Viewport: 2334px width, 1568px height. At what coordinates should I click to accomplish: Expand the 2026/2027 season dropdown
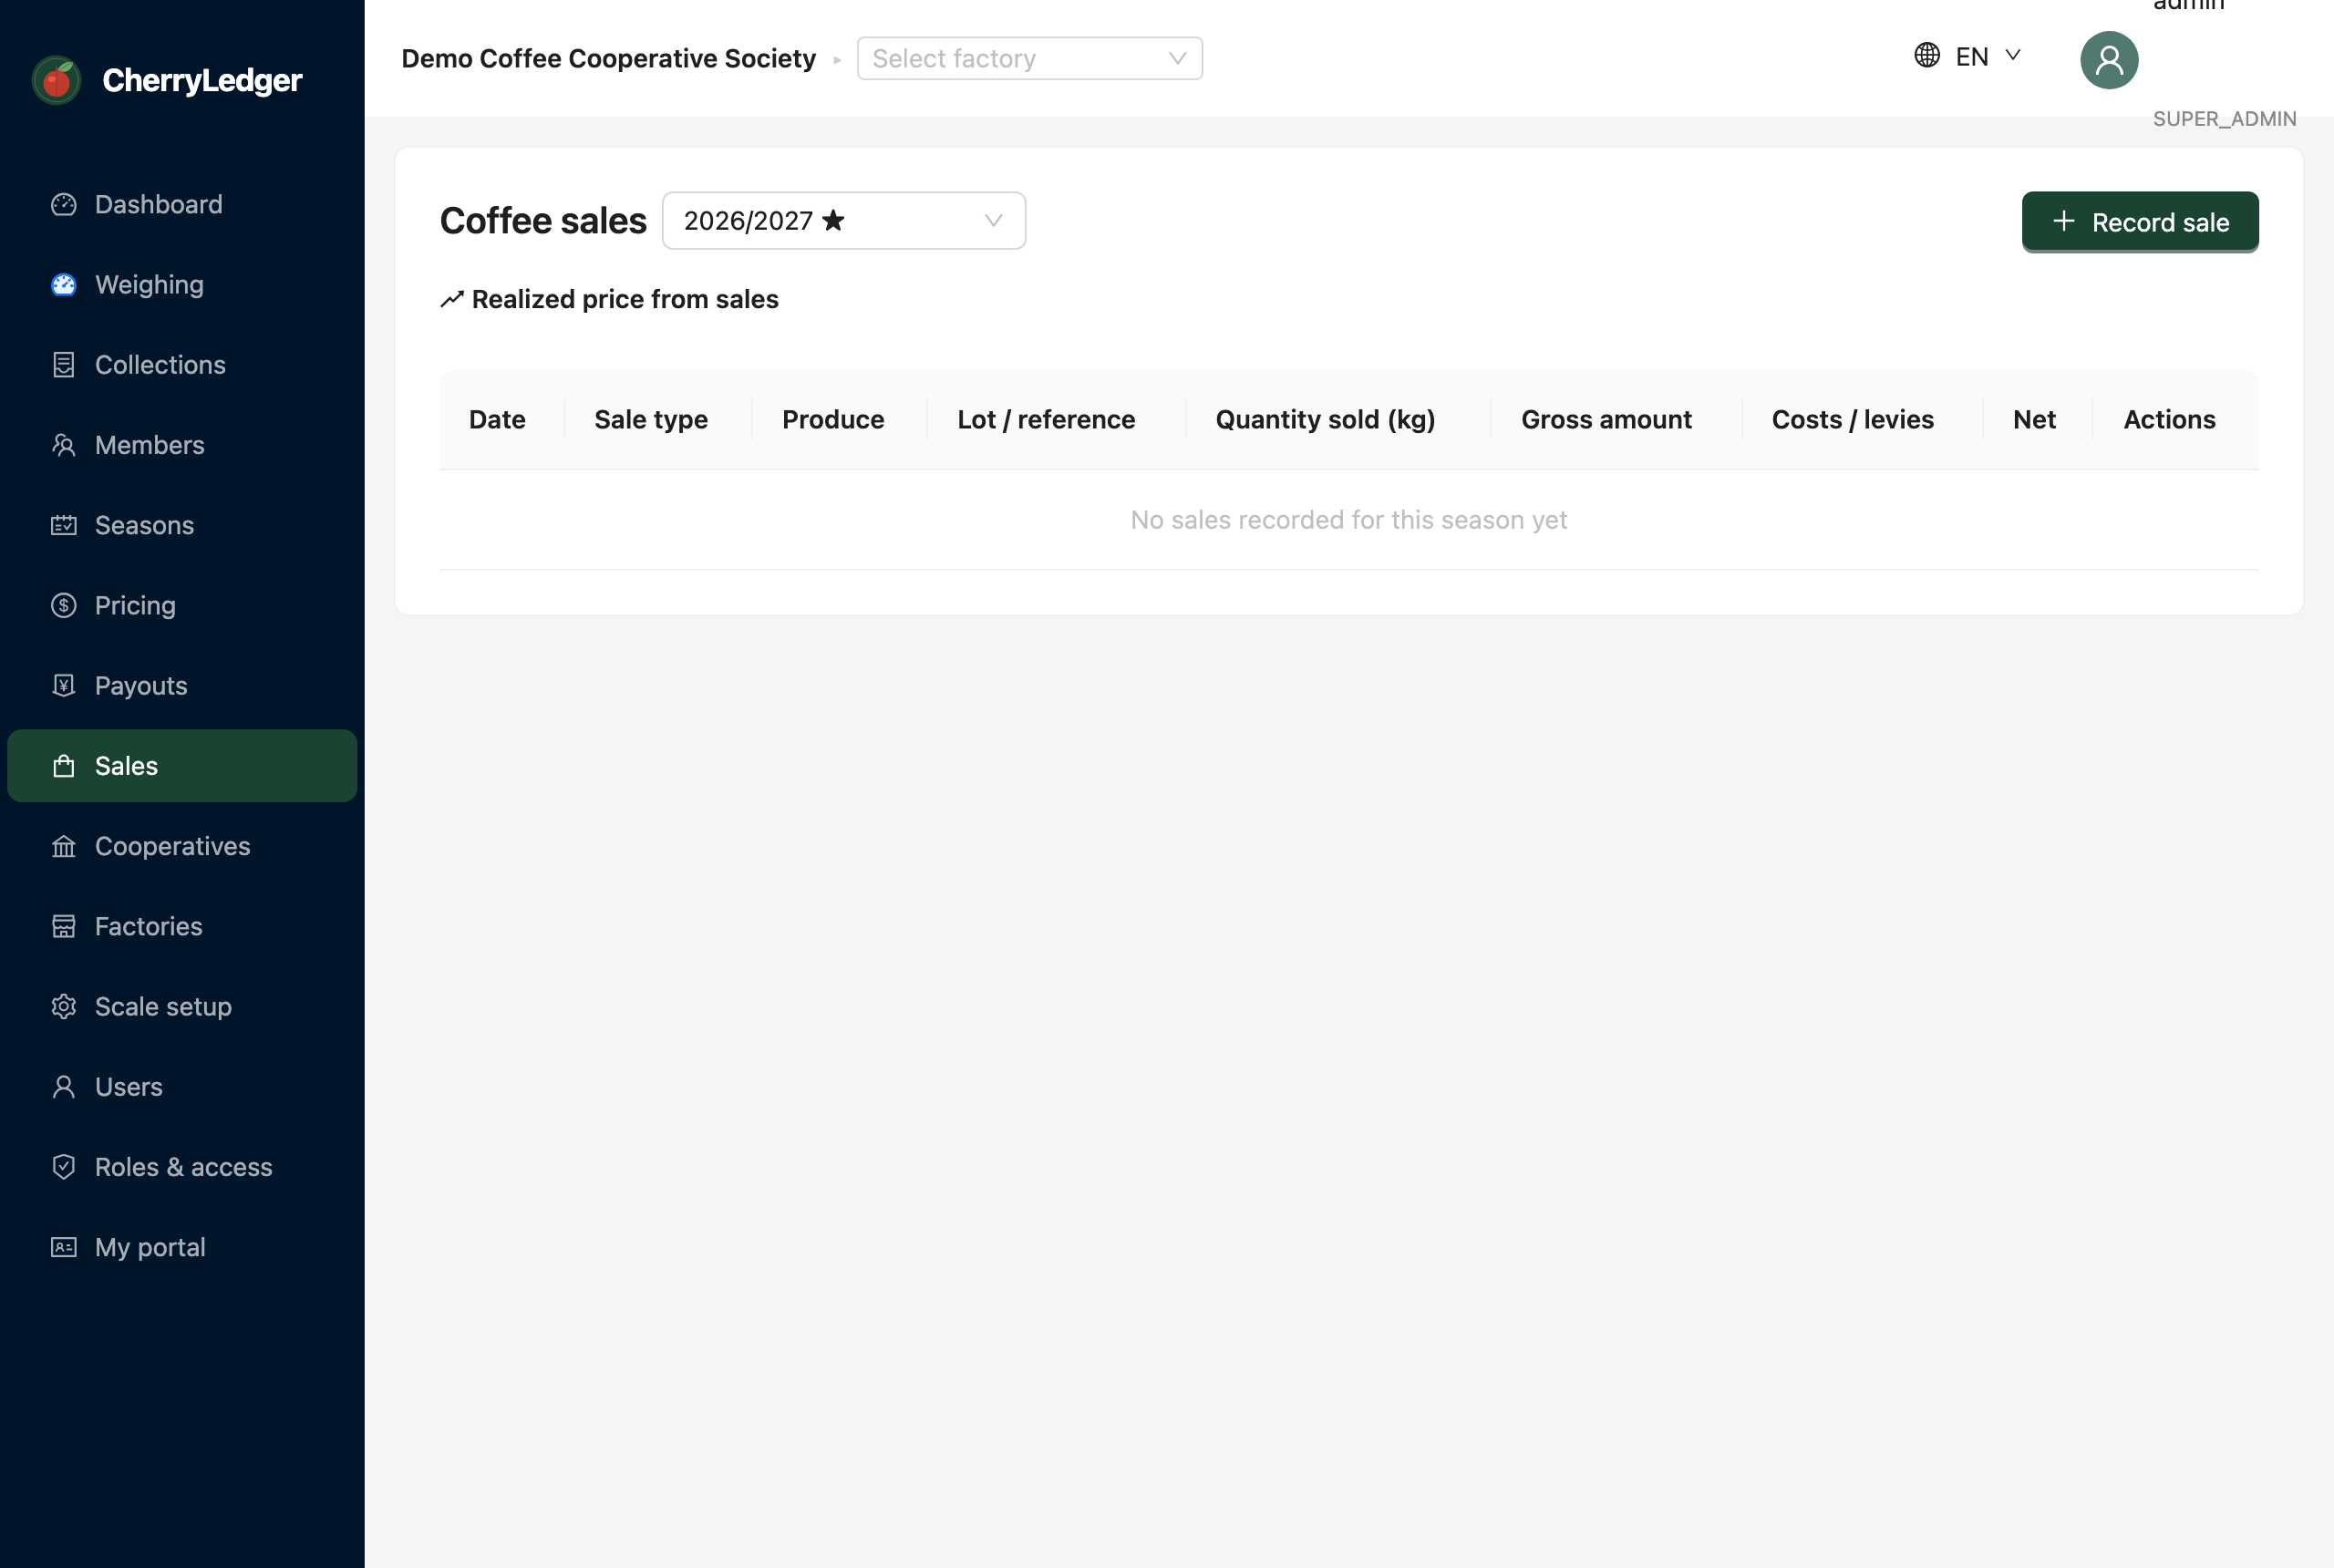[843, 220]
